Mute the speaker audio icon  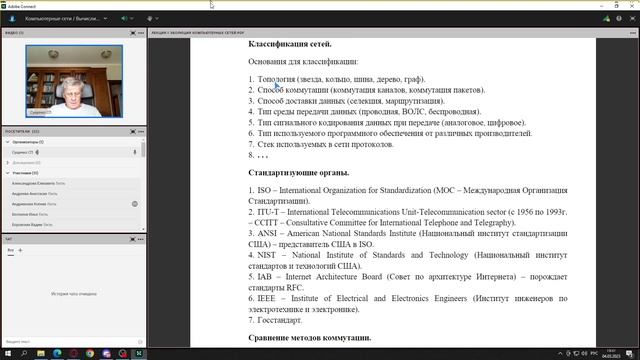coord(124,19)
